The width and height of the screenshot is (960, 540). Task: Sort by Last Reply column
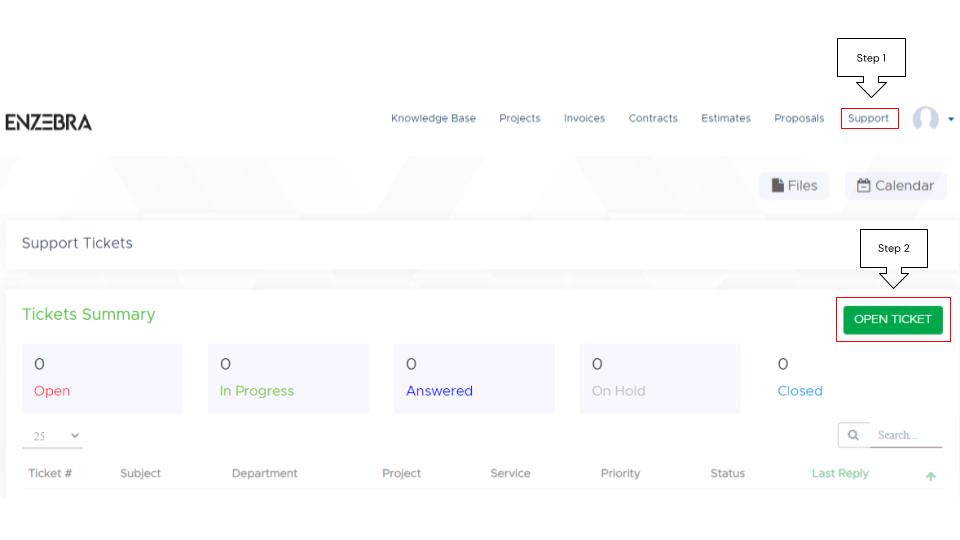pyautogui.click(x=840, y=473)
